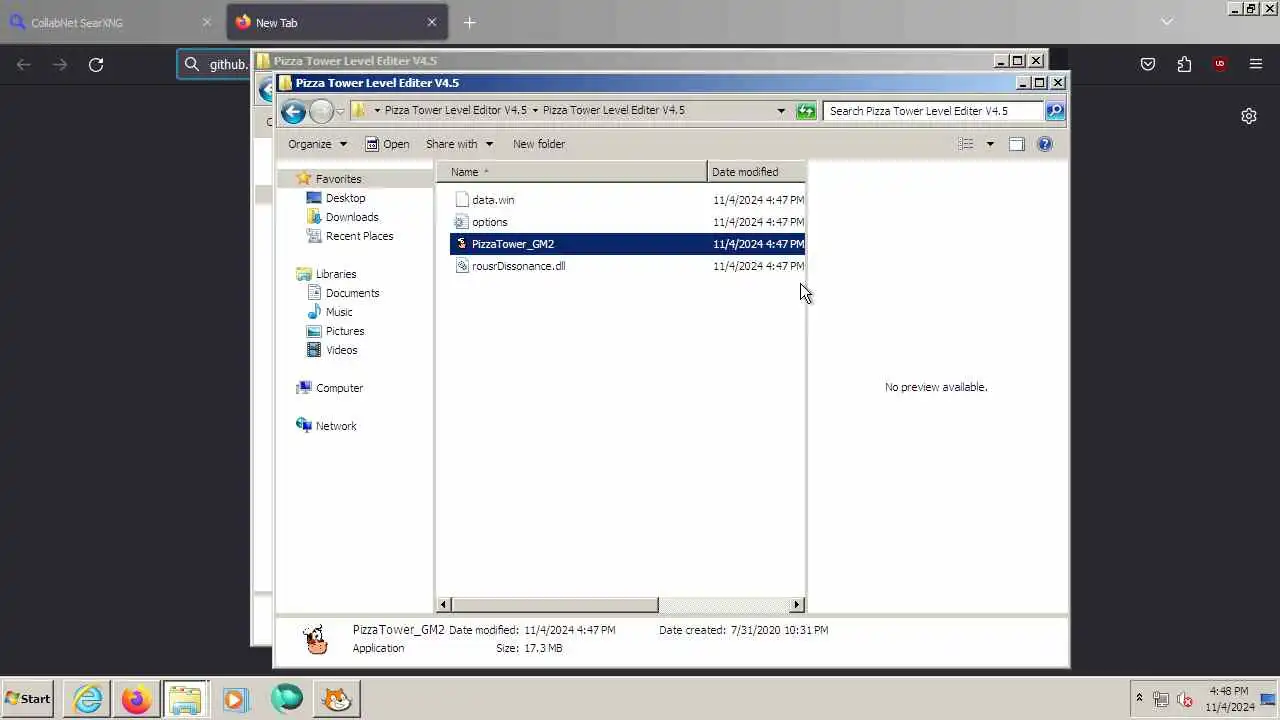This screenshot has height=720, width=1280.
Task: Open Internet Explorer from the taskbar
Action: 88,698
